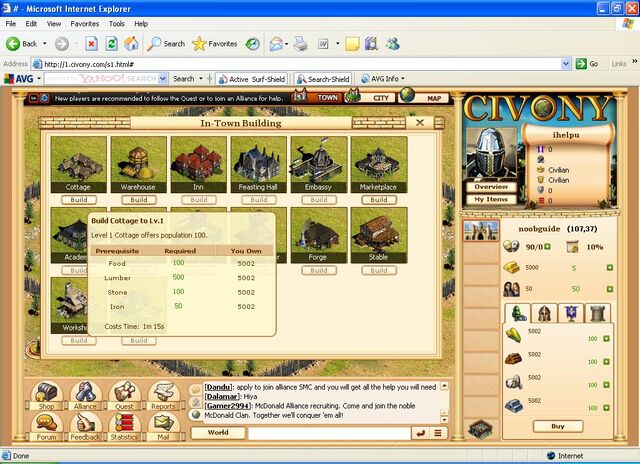Viewport: 640px width, 464px height.
Task: Open the resources tab with green figure icon
Action: point(518,313)
